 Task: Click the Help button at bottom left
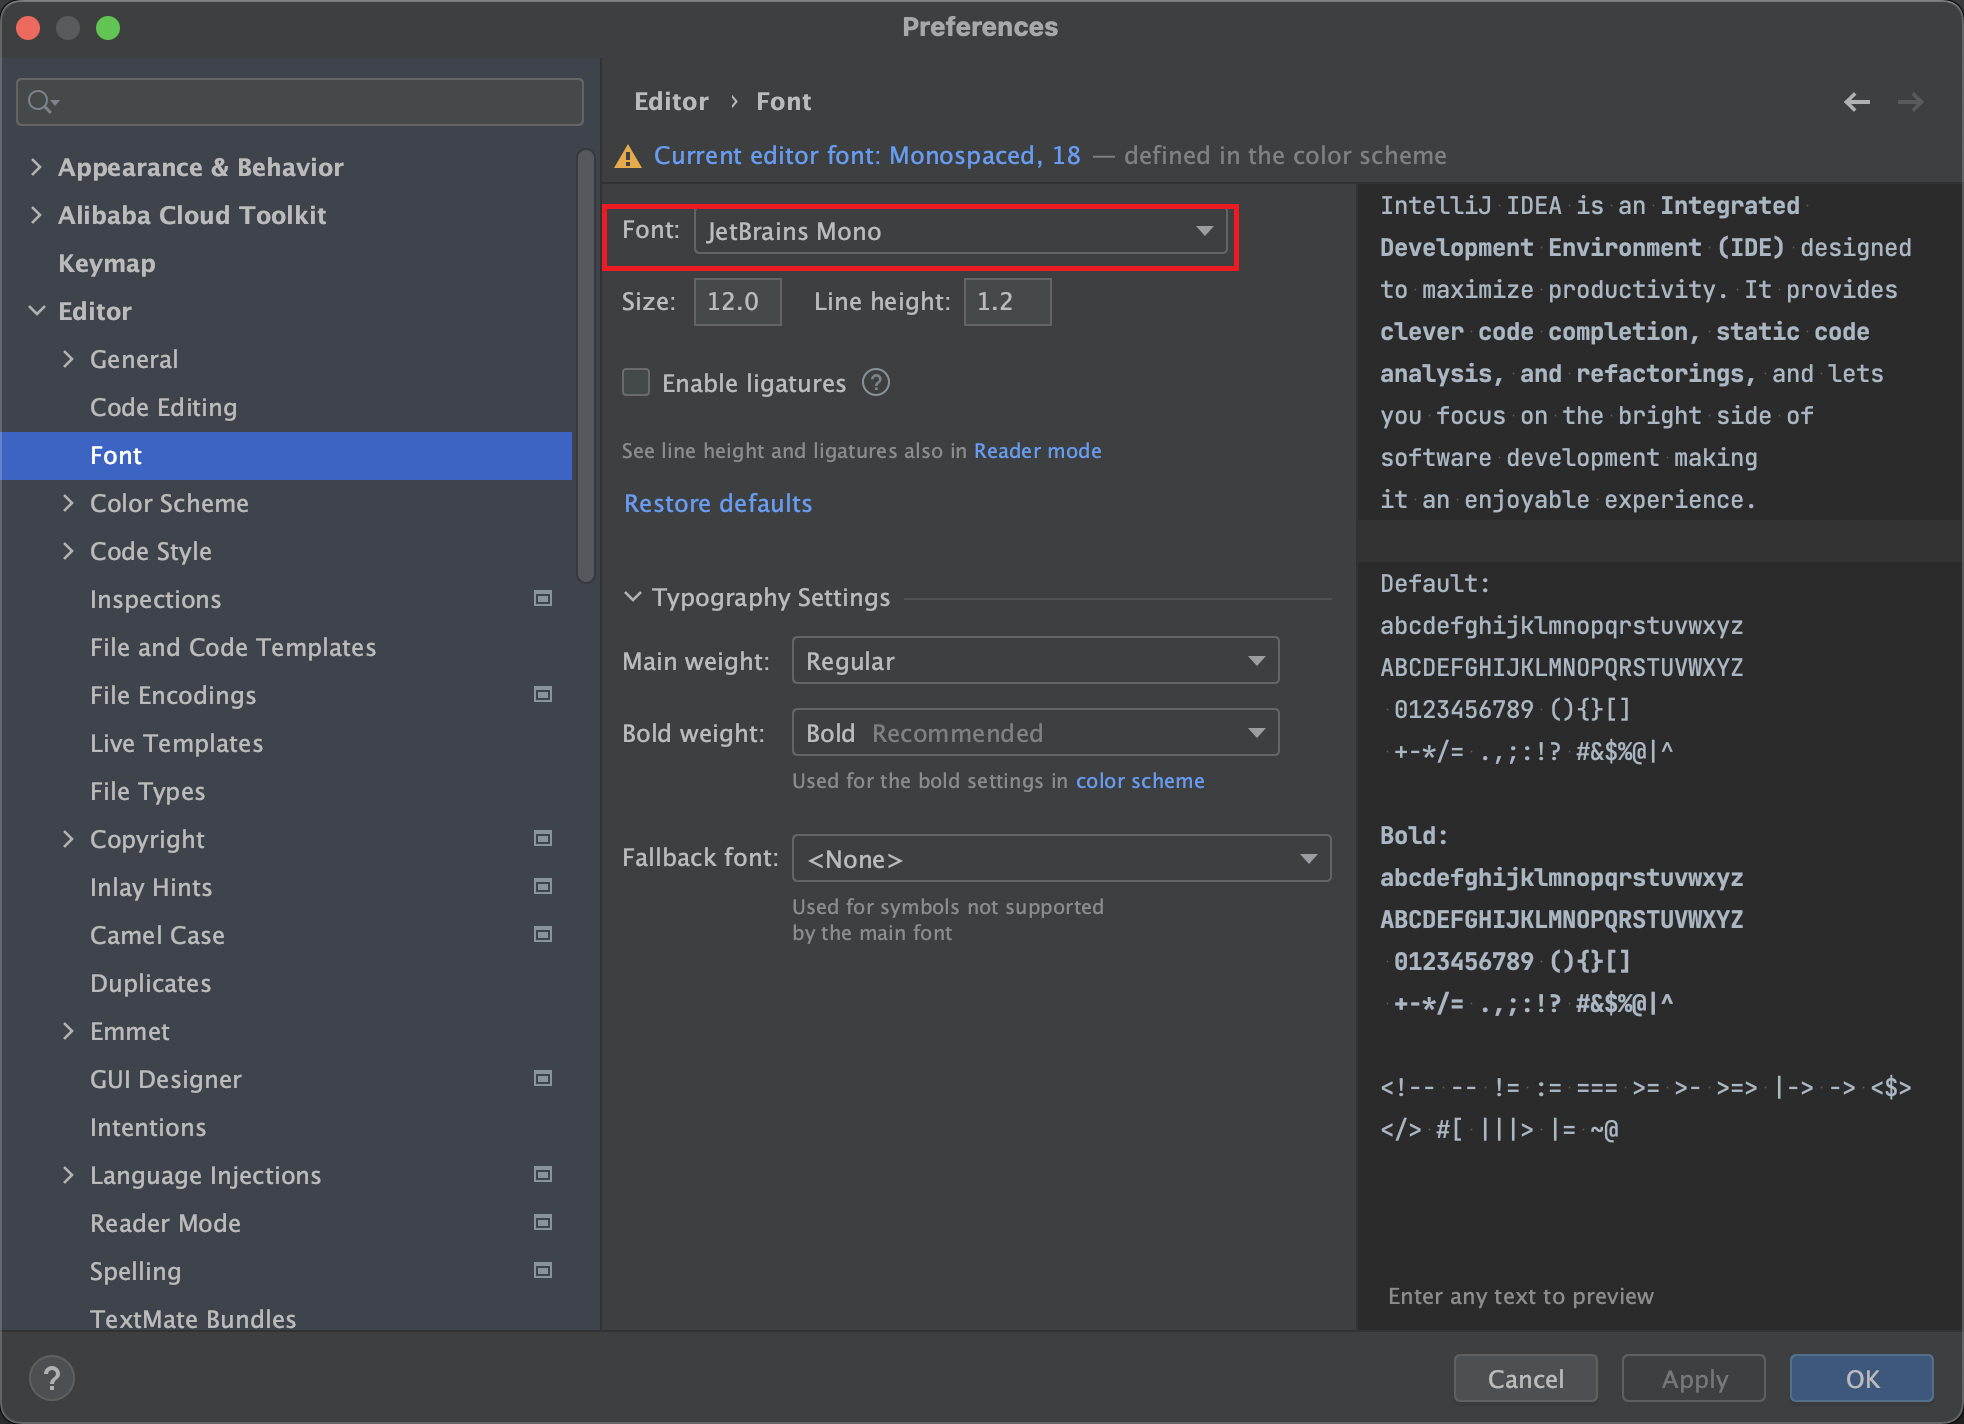[x=52, y=1378]
